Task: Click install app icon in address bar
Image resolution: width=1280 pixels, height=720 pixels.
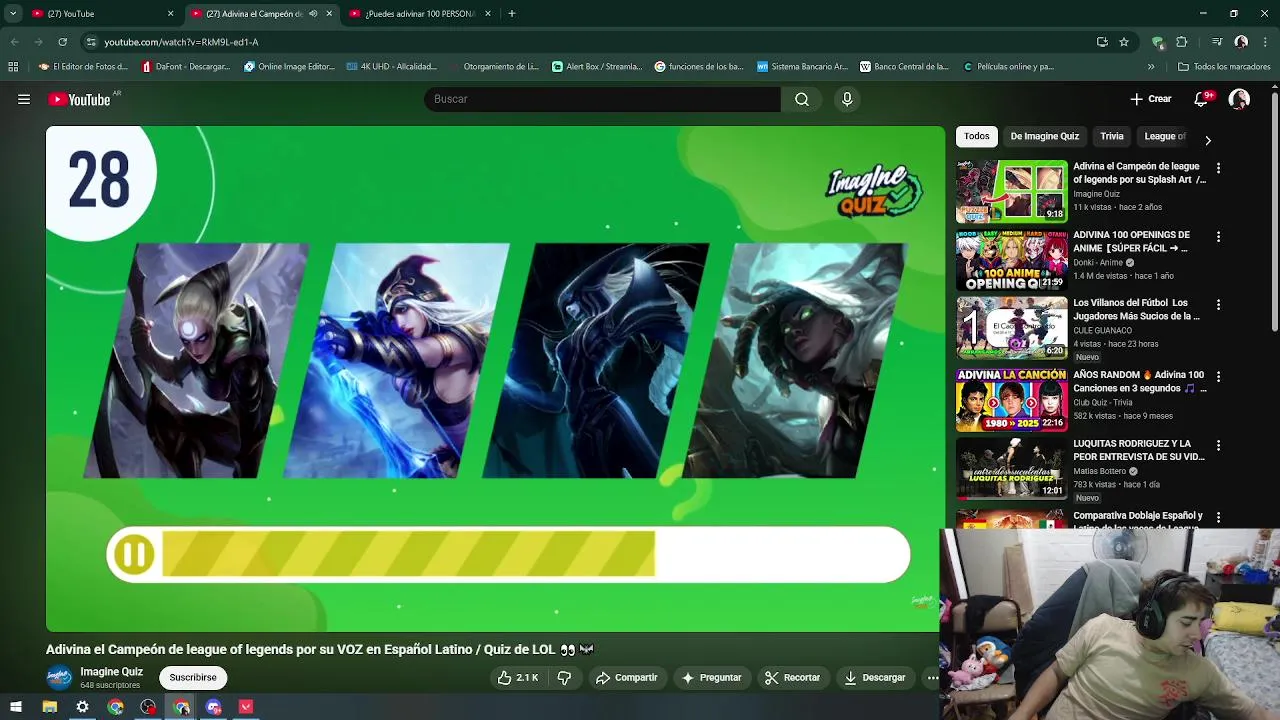Action: click(1102, 42)
